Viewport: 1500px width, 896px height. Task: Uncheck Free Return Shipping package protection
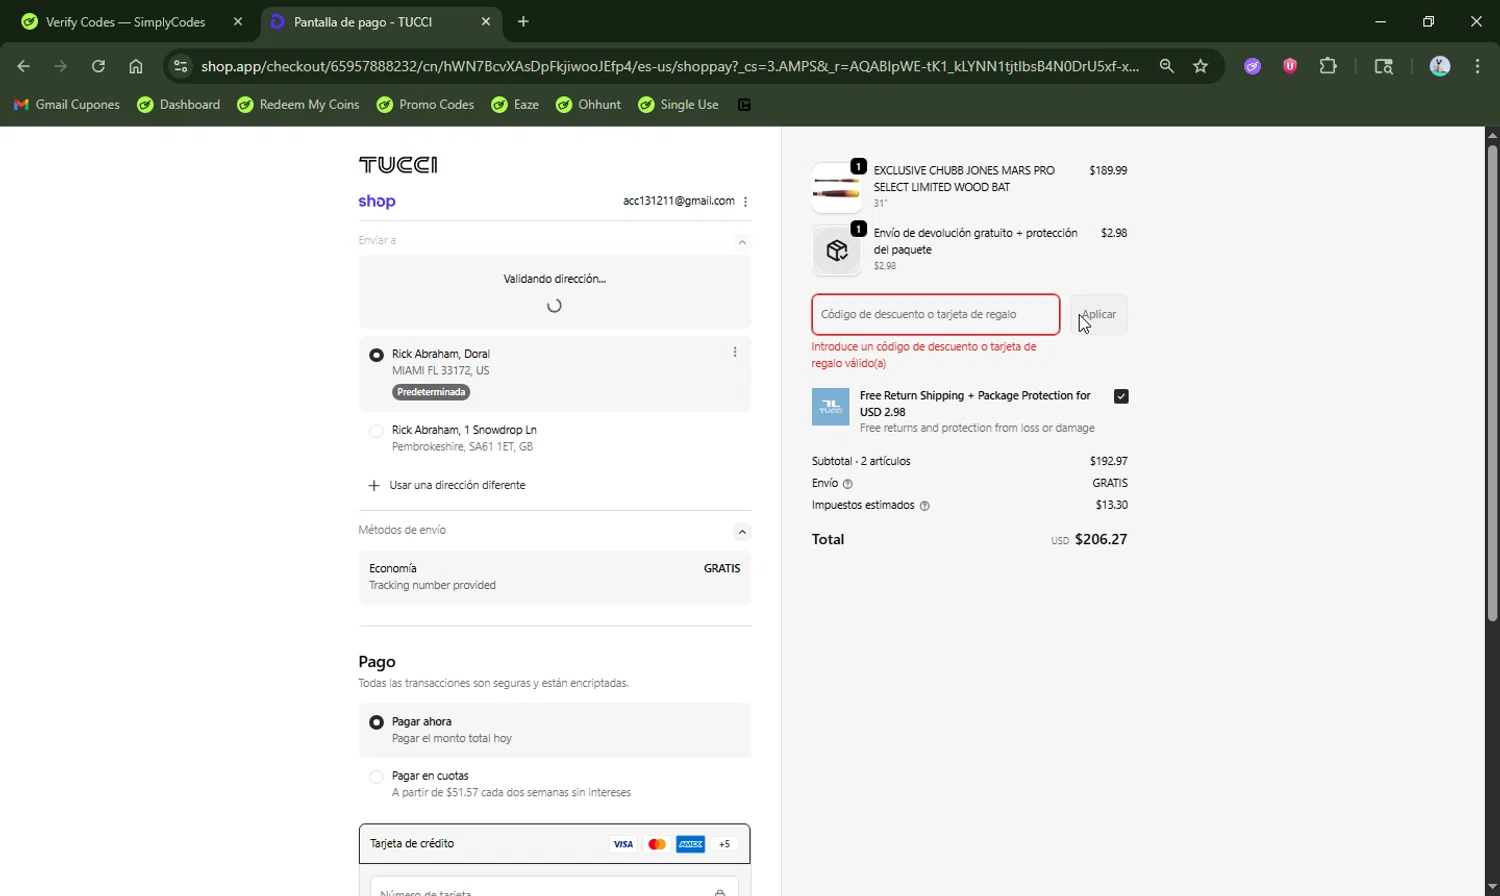tap(1121, 396)
